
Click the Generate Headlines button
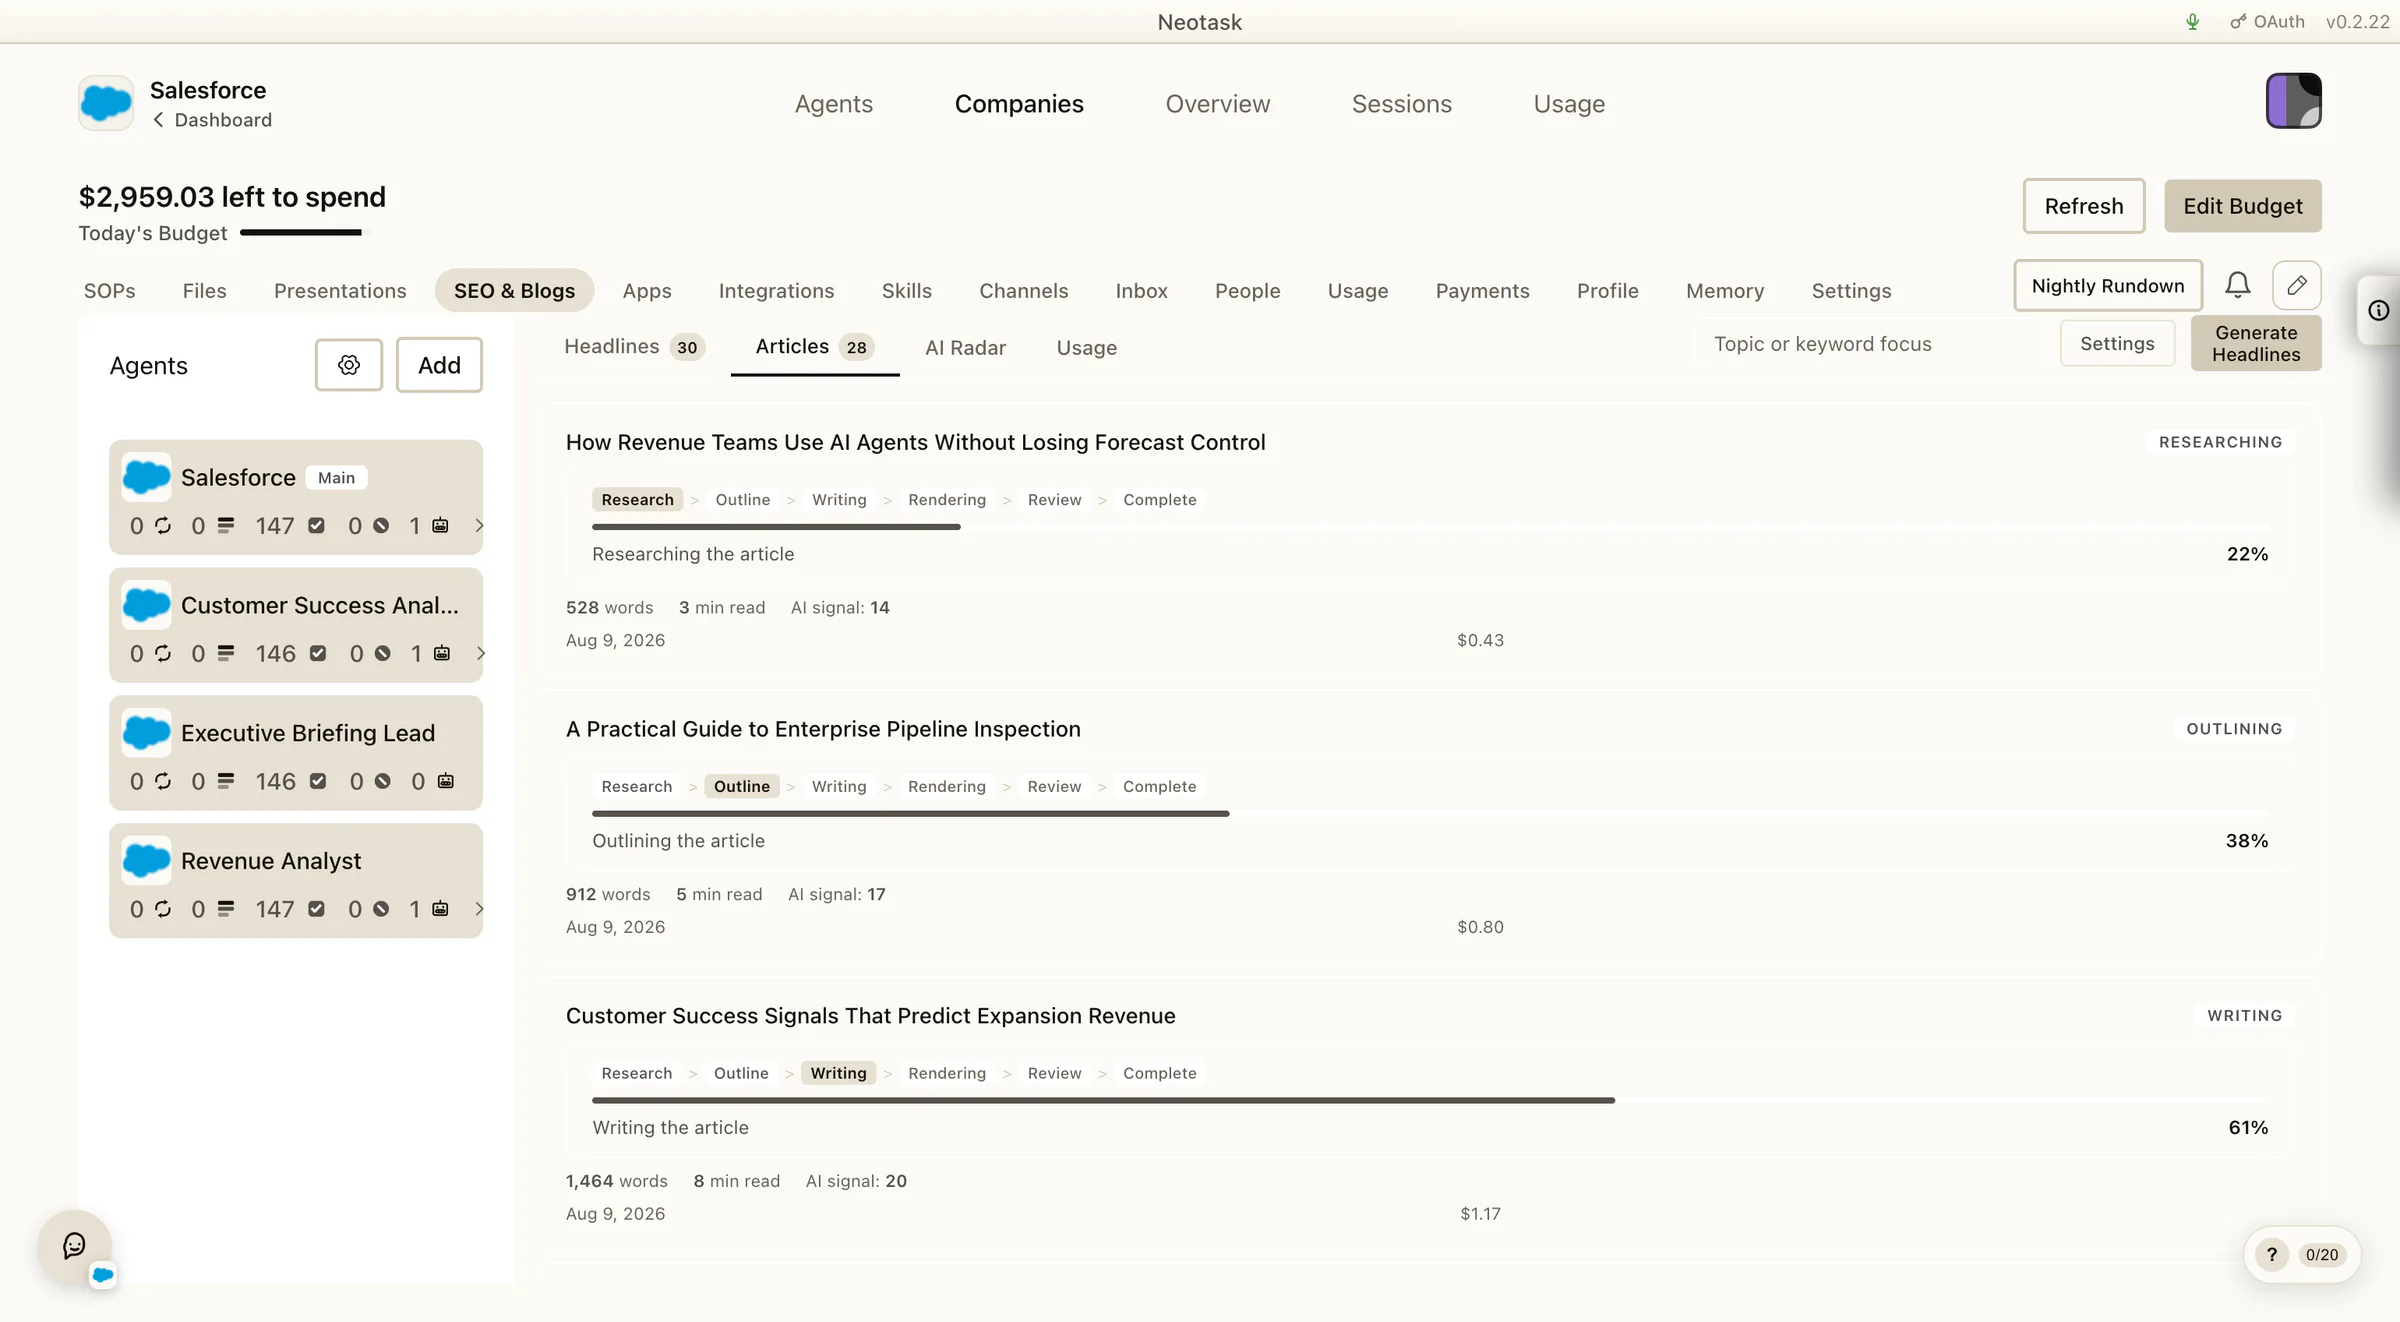click(x=2255, y=343)
